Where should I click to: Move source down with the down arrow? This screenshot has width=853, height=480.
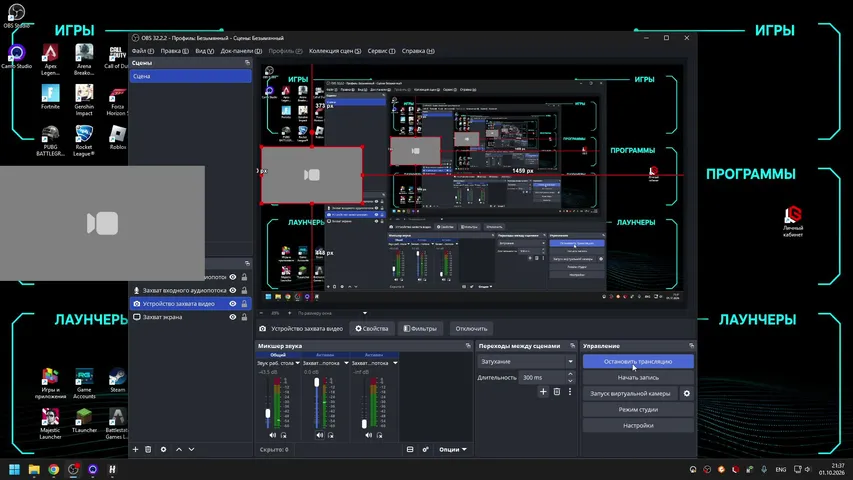pyautogui.click(x=191, y=450)
